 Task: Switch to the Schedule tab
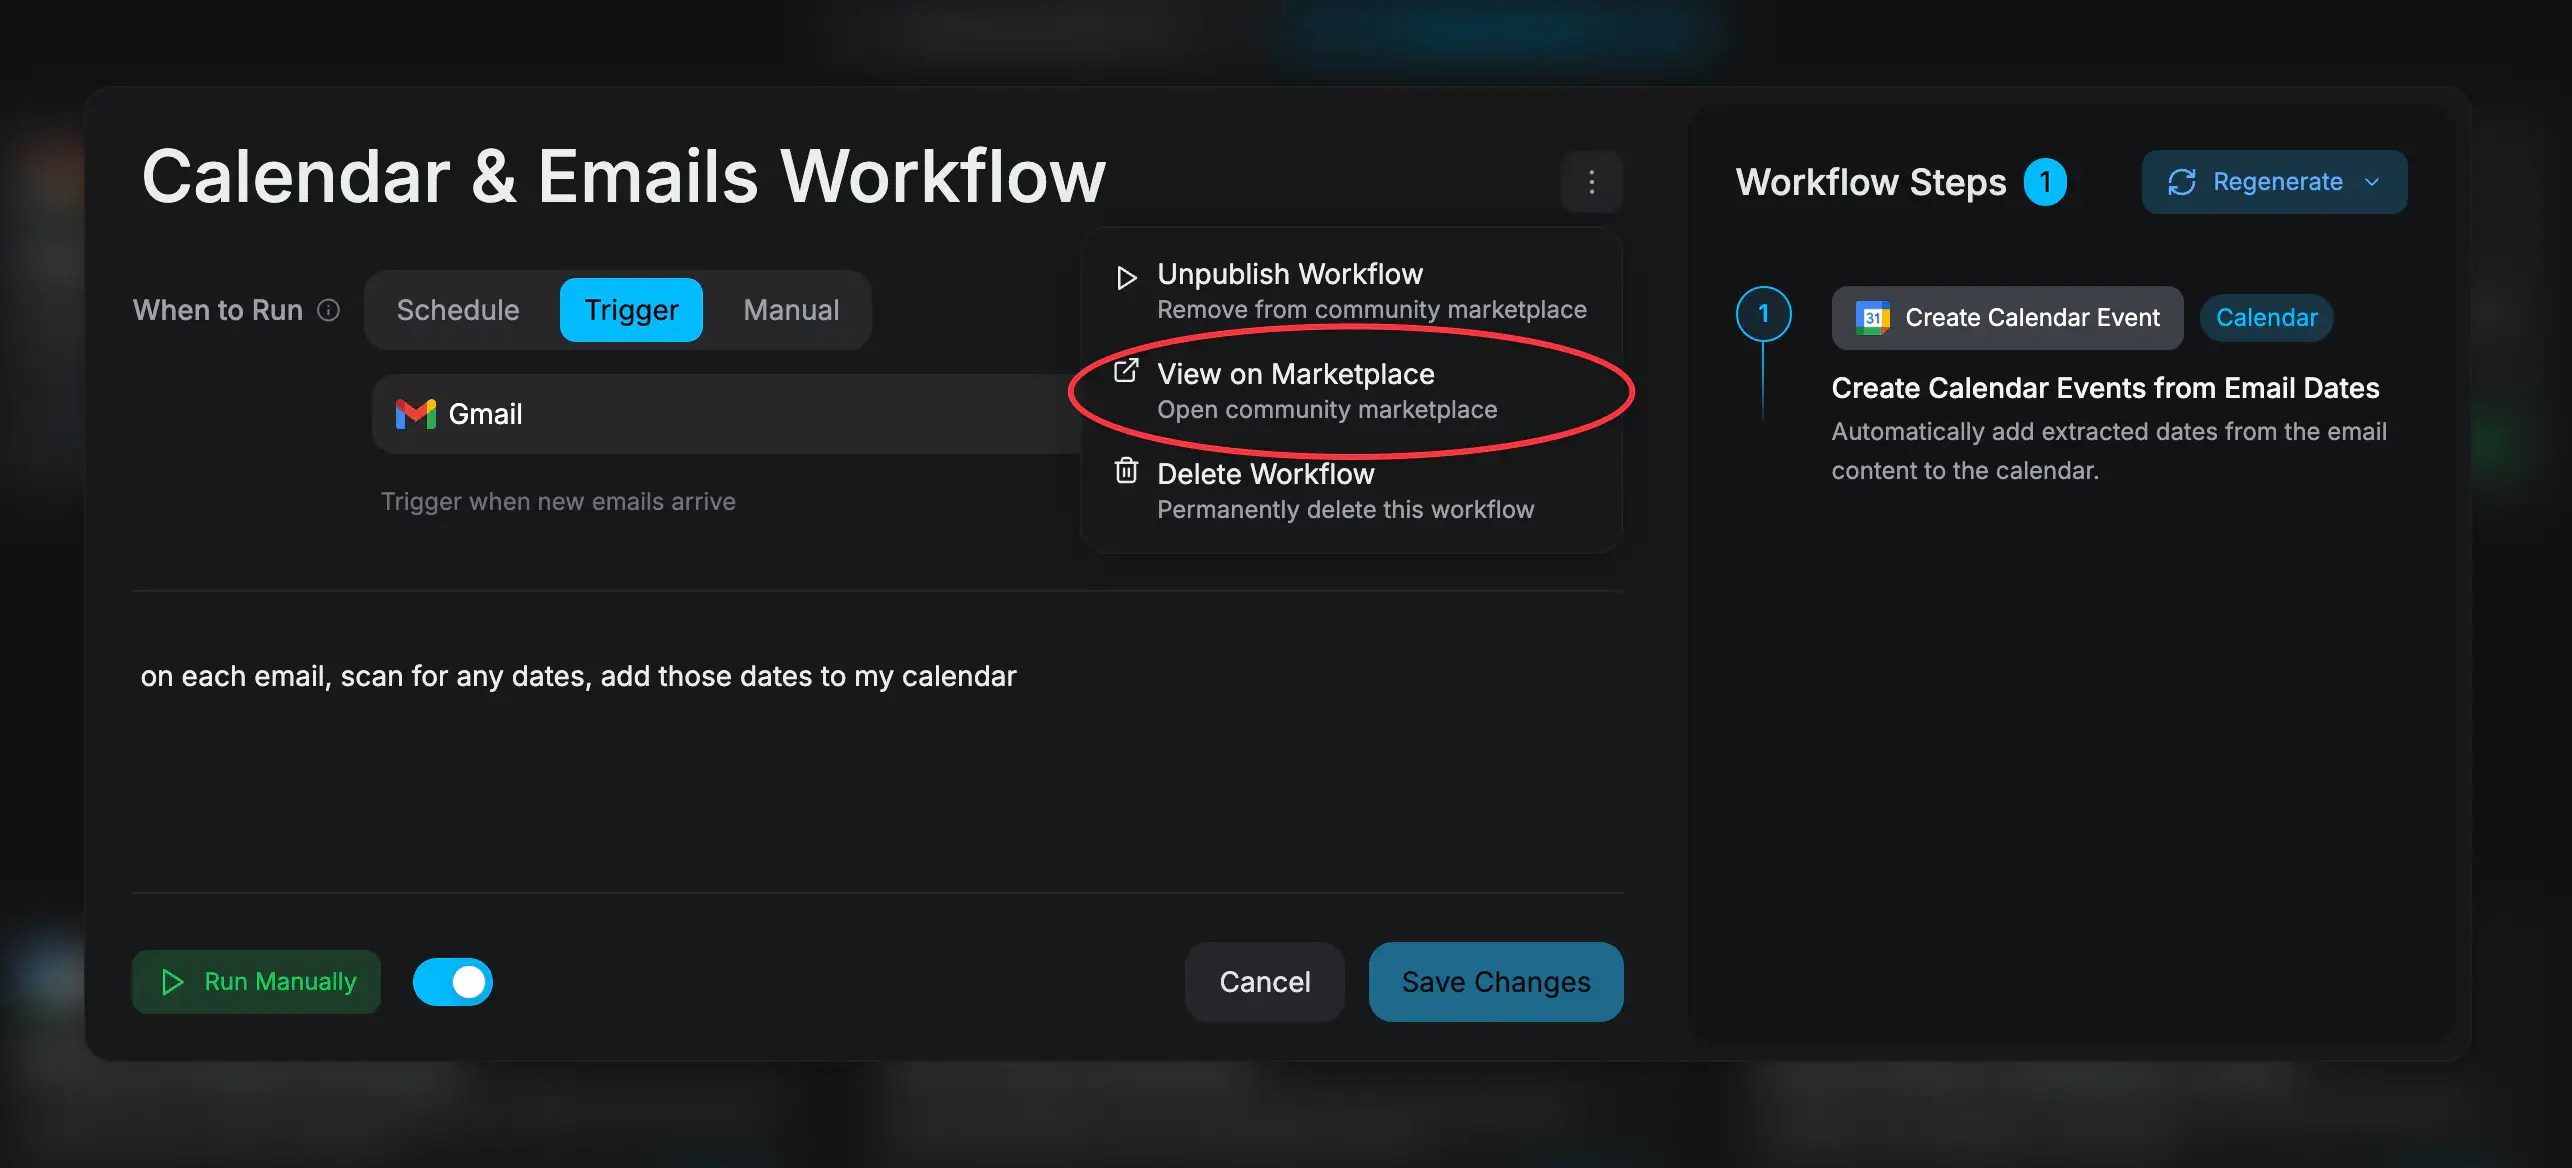coord(457,310)
